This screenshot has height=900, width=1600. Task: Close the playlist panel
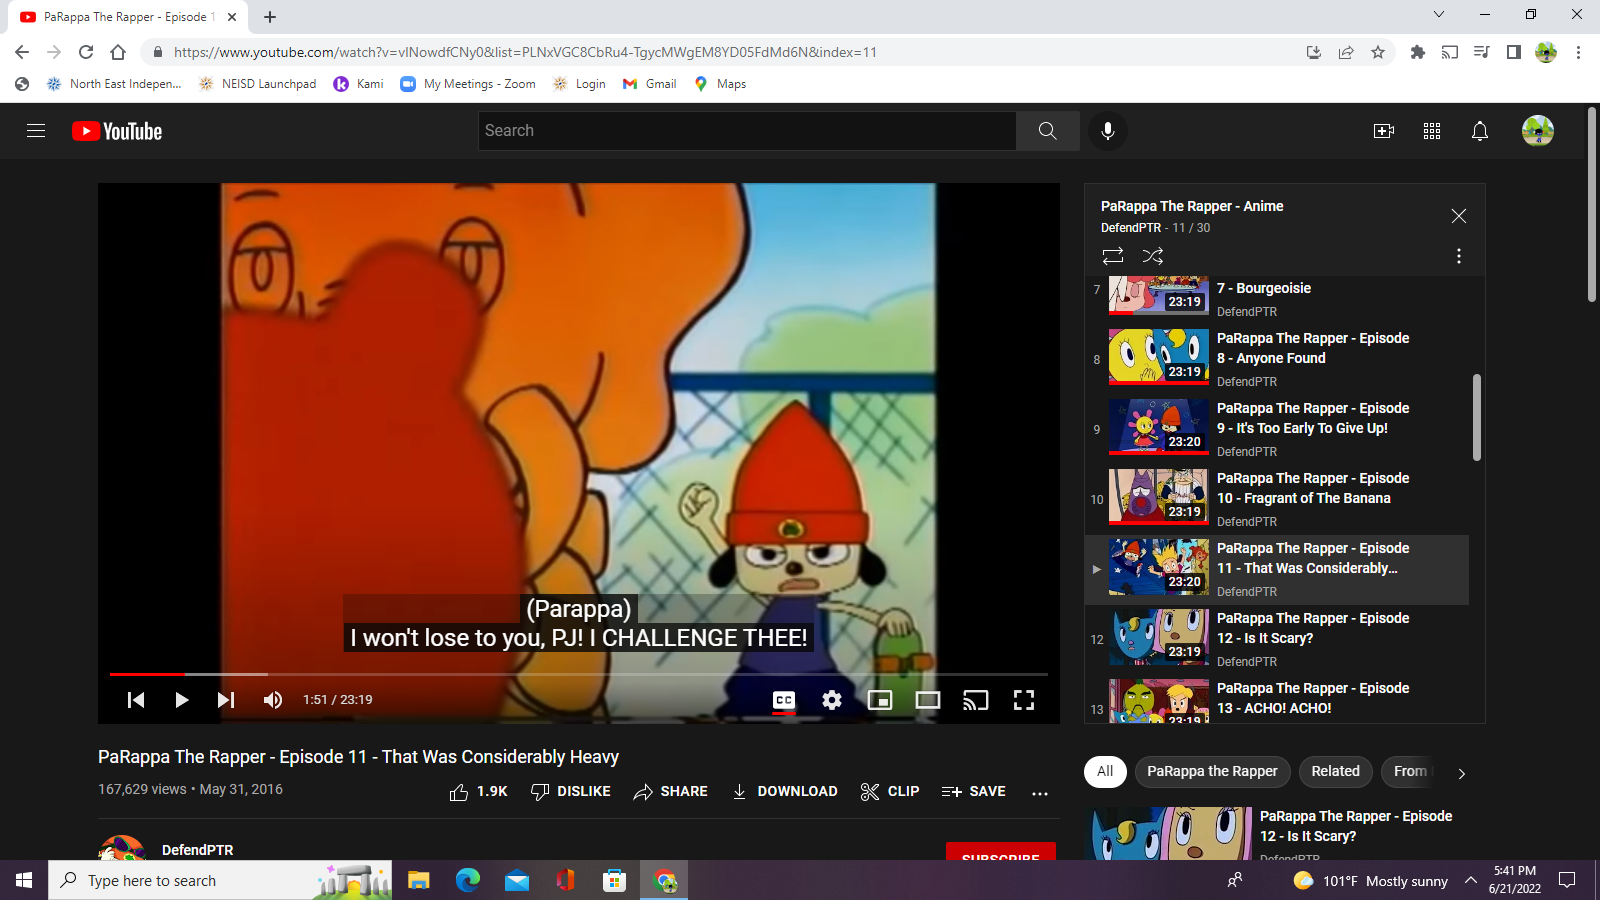tap(1459, 216)
